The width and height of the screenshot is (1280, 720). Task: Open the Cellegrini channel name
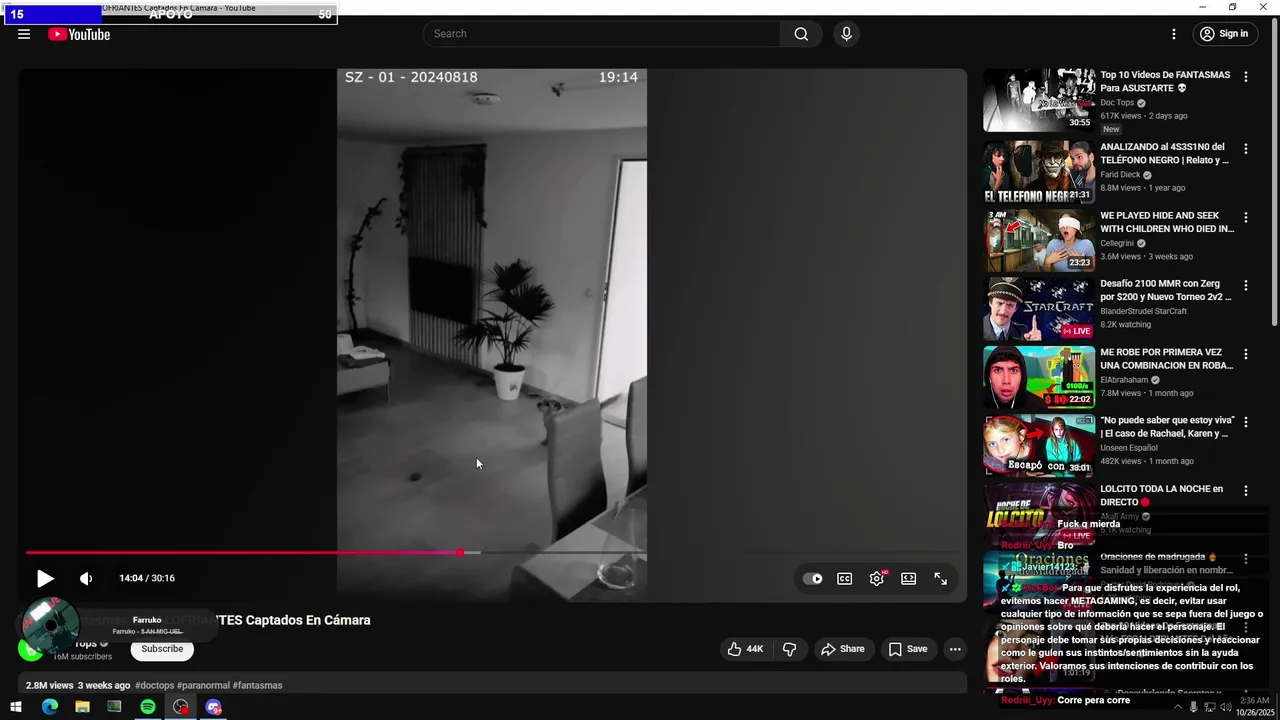(1117, 243)
